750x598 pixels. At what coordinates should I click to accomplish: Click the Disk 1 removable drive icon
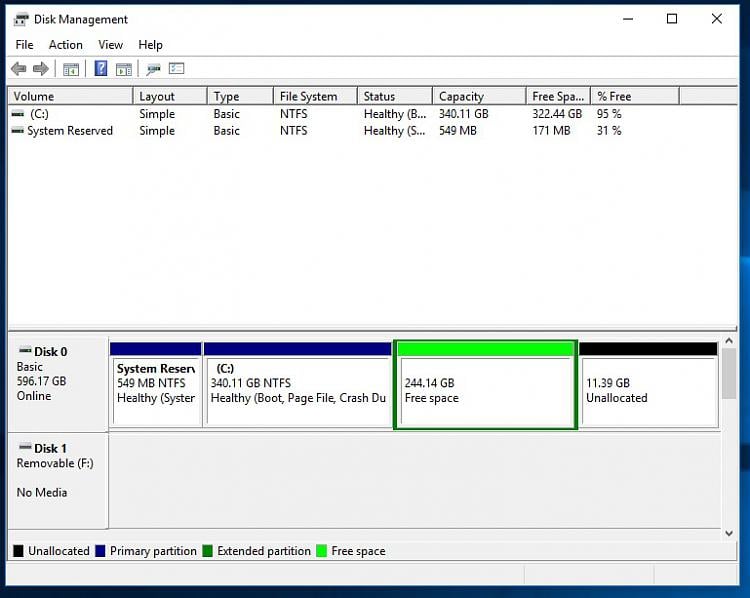point(25,447)
